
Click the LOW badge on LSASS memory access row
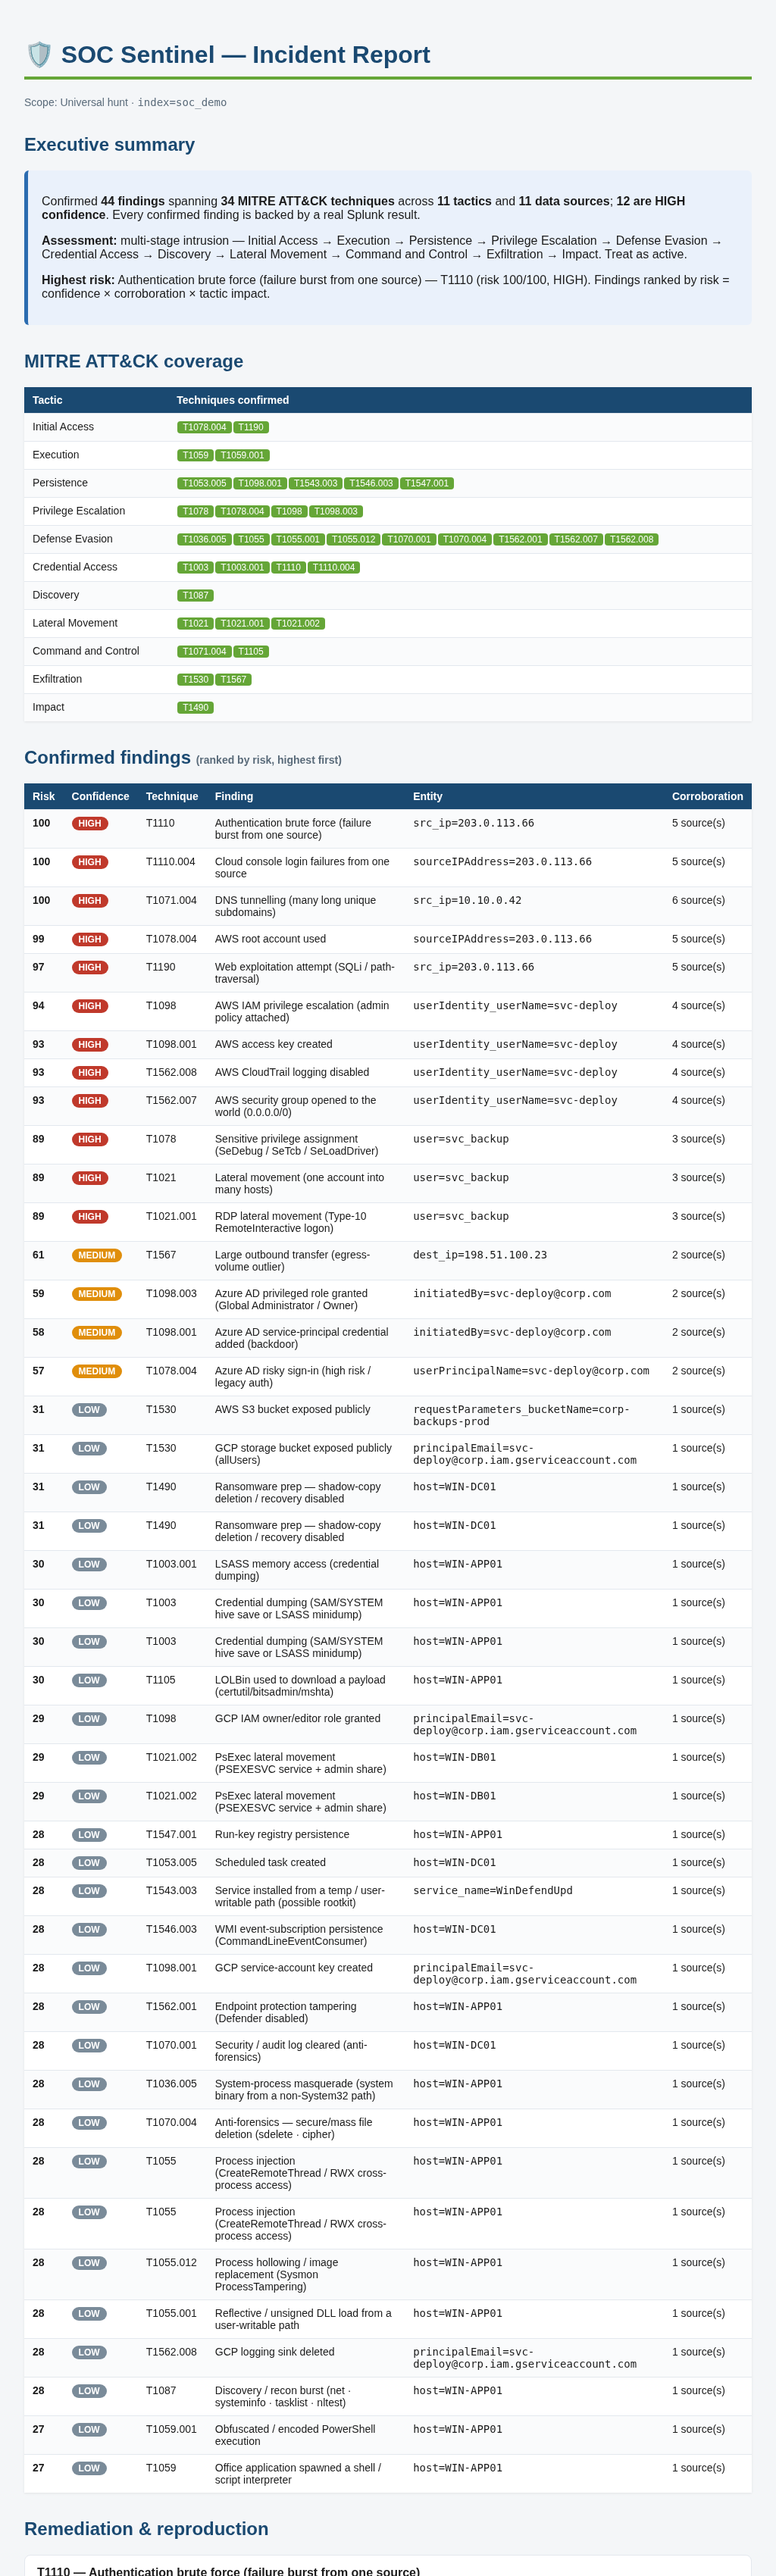coord(89,1564)
